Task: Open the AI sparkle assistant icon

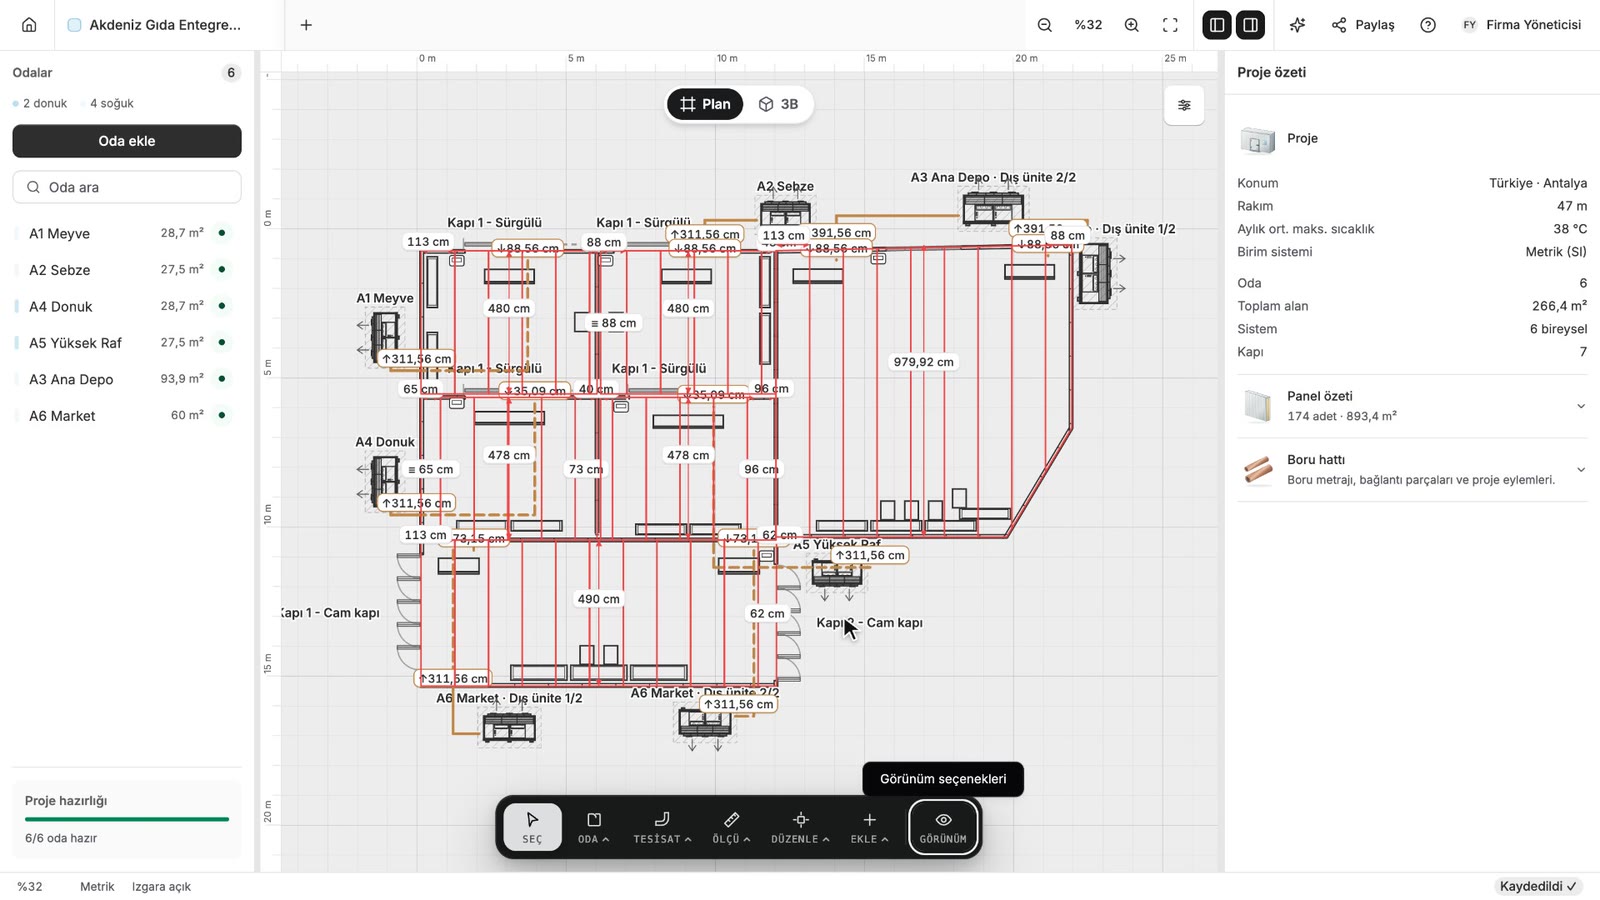Action: point(1297,25)
